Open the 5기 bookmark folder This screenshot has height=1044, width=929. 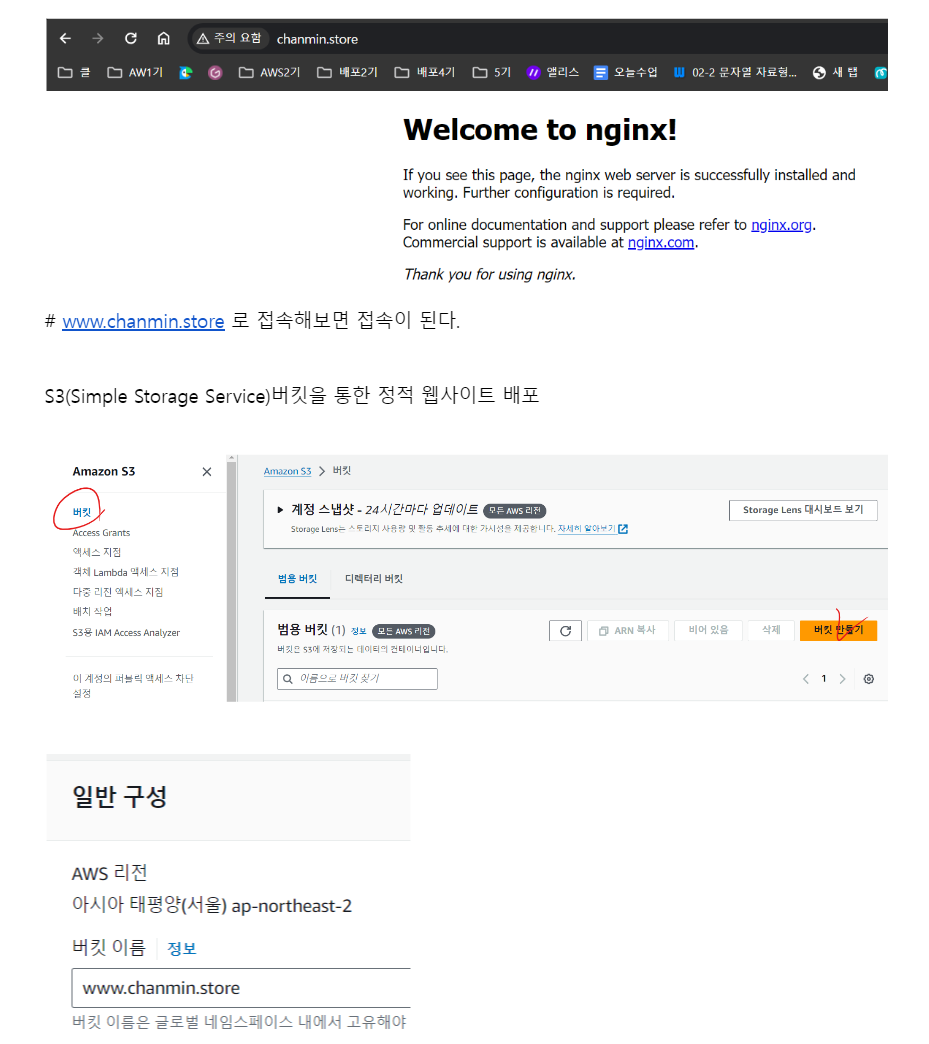491,72
